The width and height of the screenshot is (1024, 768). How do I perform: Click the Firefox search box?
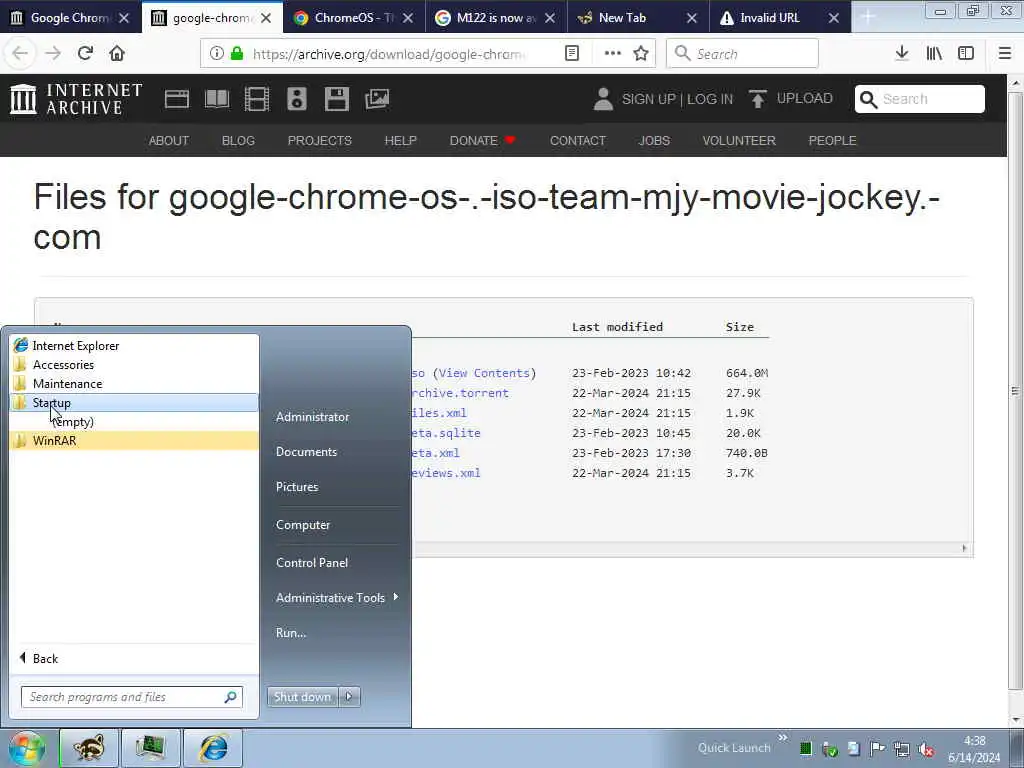tap(742, 54)
